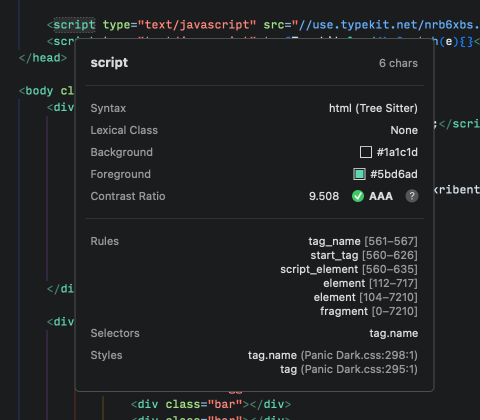Click rule element [112–717]
The width and height of the screenshot is (480, 420).
[370, 283]
